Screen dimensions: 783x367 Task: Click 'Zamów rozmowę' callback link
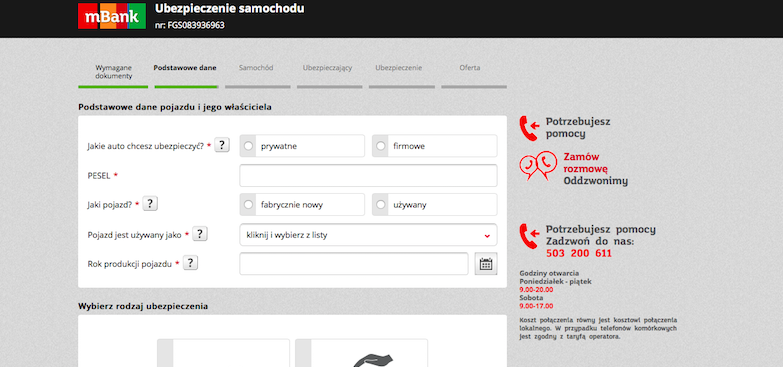[585, 163]
